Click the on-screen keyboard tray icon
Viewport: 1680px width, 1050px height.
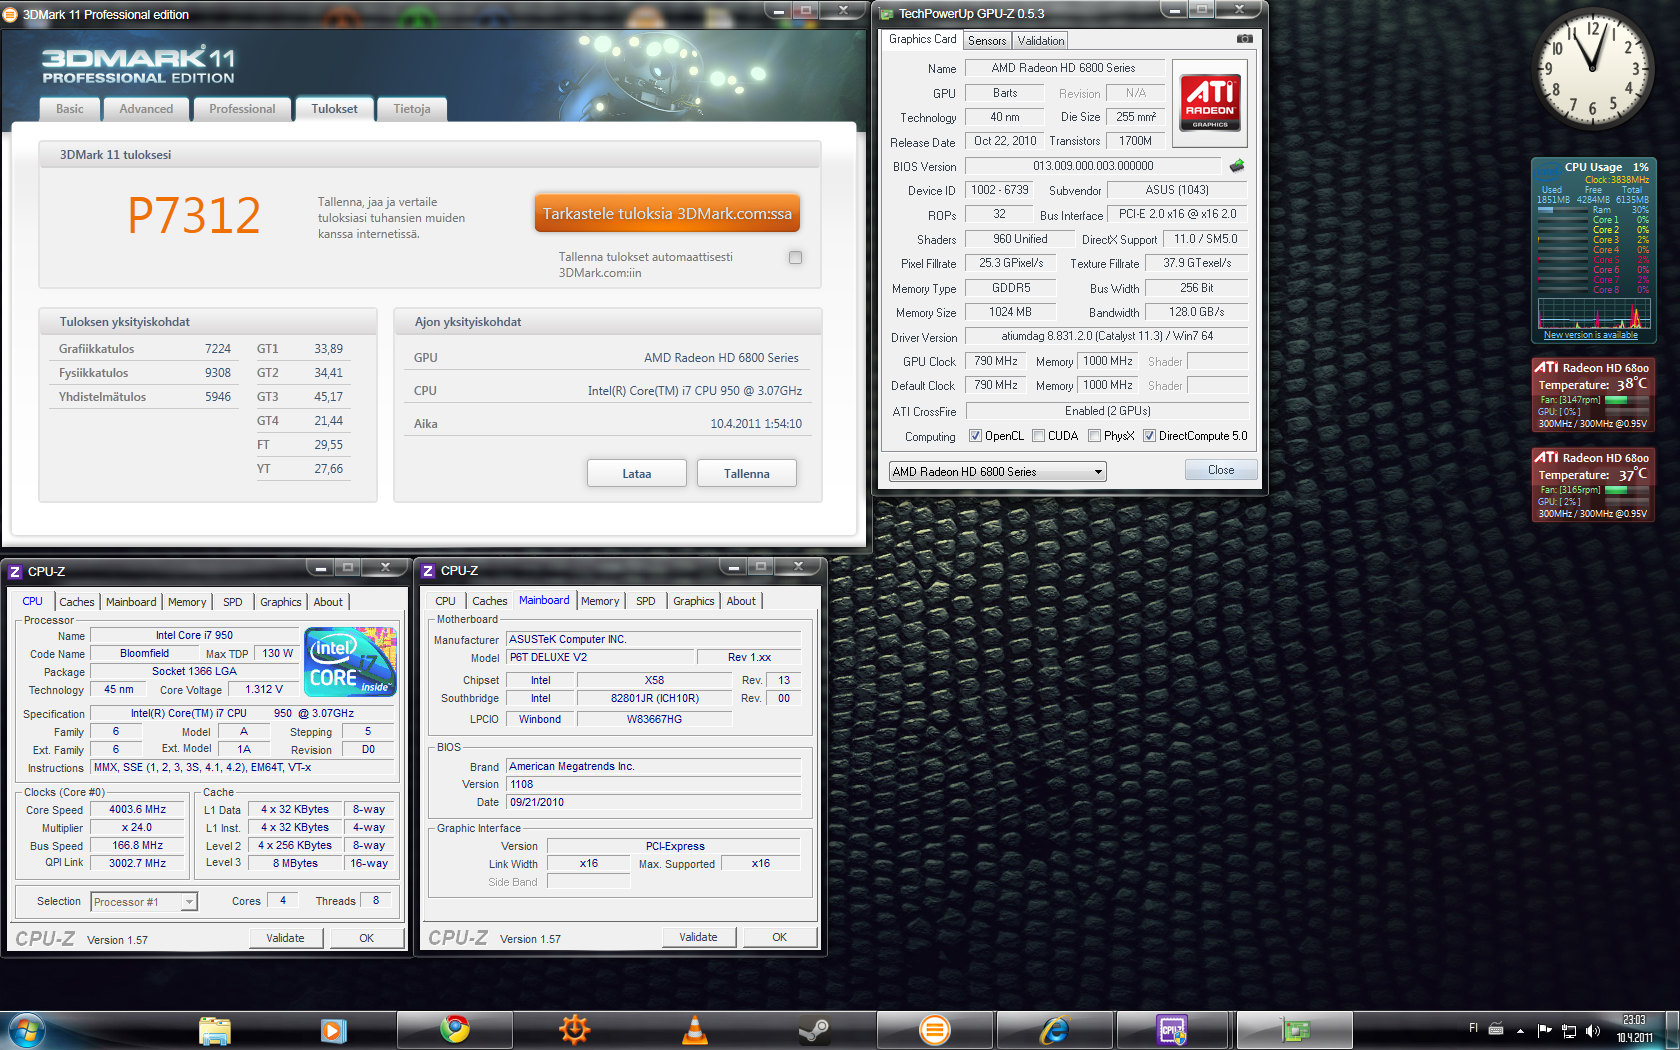[x=1496, y=1029]
